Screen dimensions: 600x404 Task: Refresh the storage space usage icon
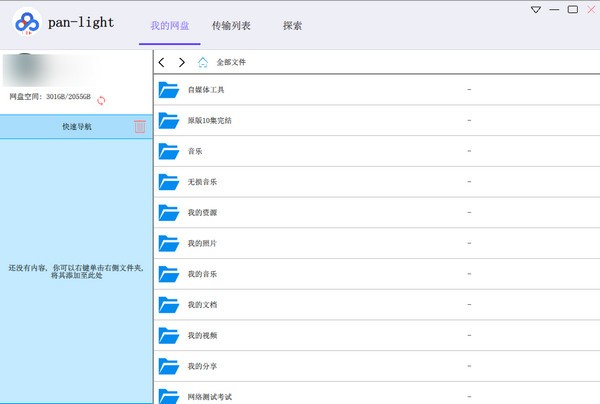(x=101, y=99)
